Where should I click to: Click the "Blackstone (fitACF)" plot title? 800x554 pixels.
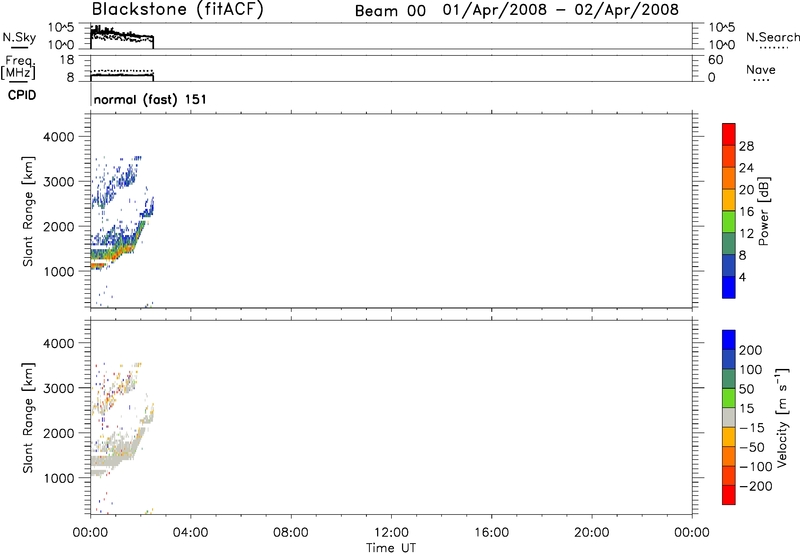[x=178, y=10]
